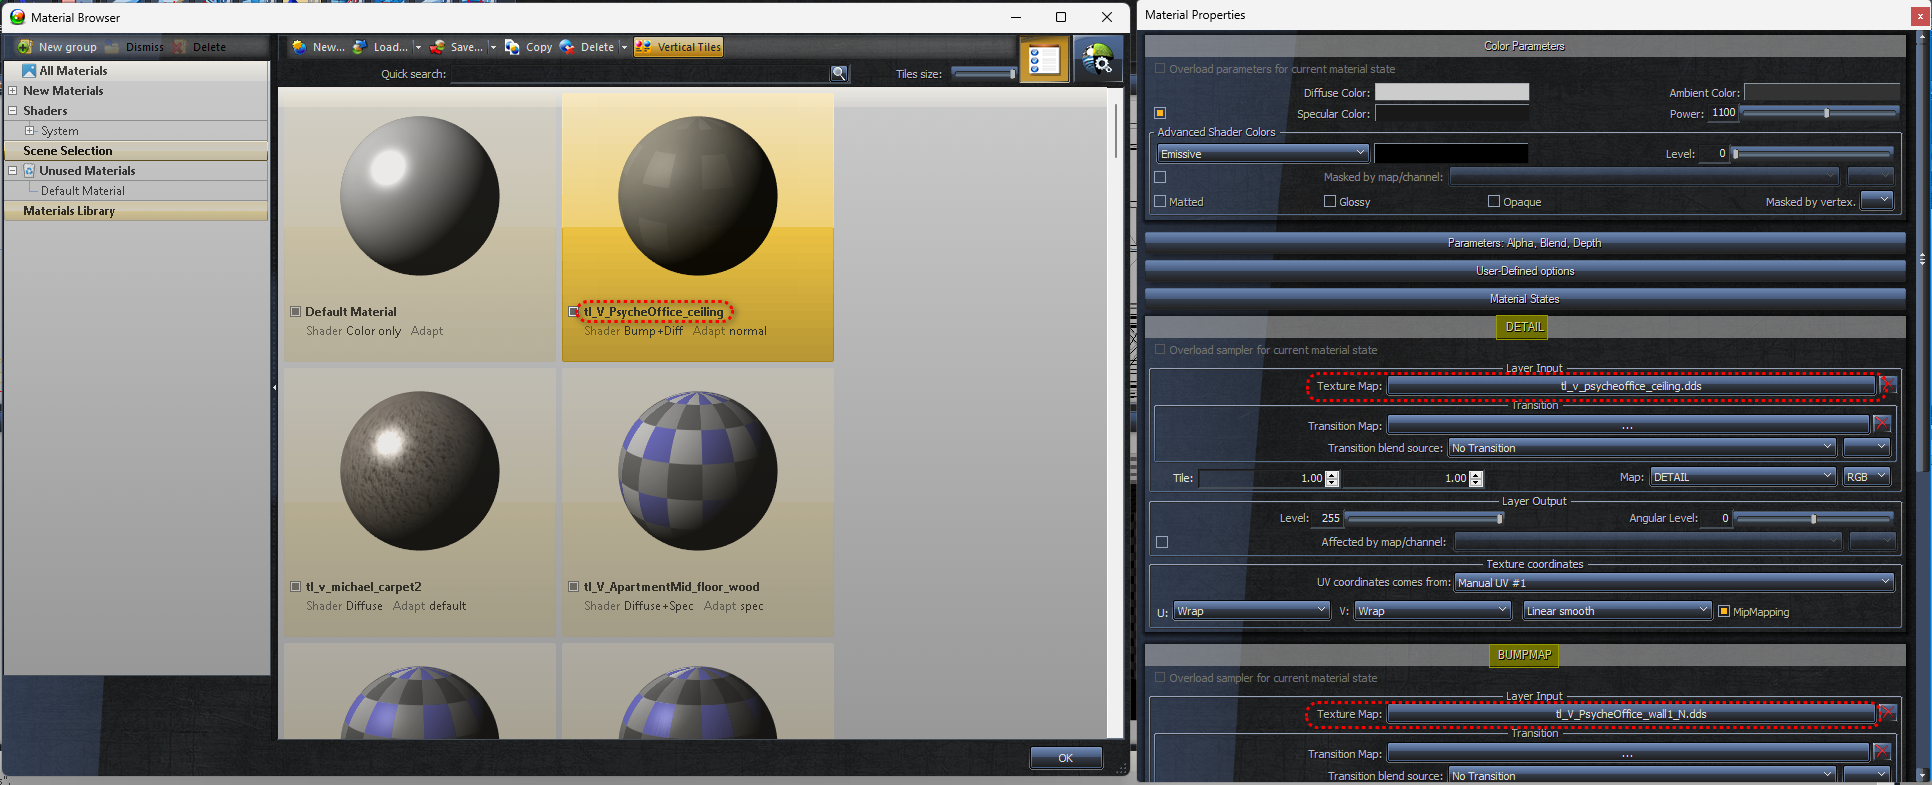
Task: Toggle the MipMapping checkbox
Action: click(1724, 612)
